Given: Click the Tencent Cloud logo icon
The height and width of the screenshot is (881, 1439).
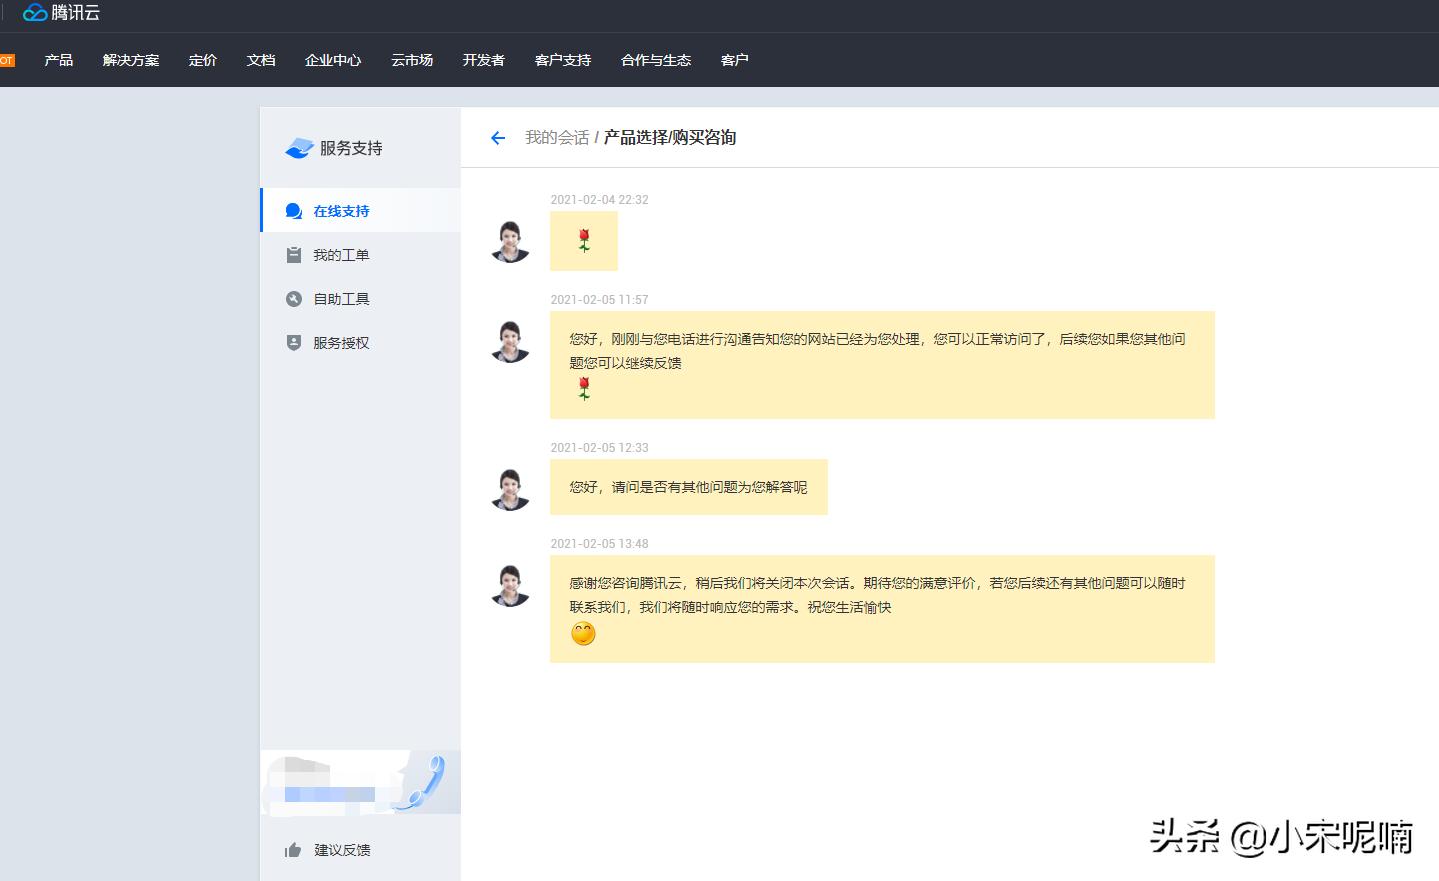Looking at the screenshot, I should coord(35,13).
